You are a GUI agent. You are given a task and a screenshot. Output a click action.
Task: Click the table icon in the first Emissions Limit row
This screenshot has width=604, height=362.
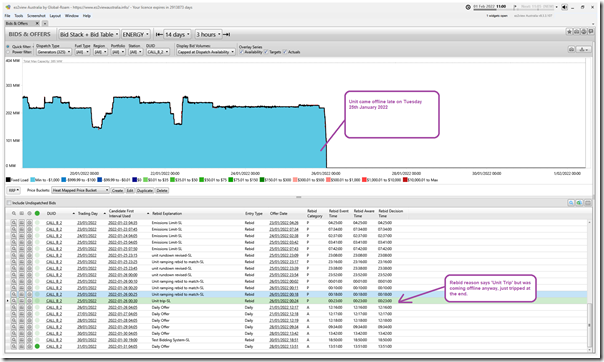point(22,223)
